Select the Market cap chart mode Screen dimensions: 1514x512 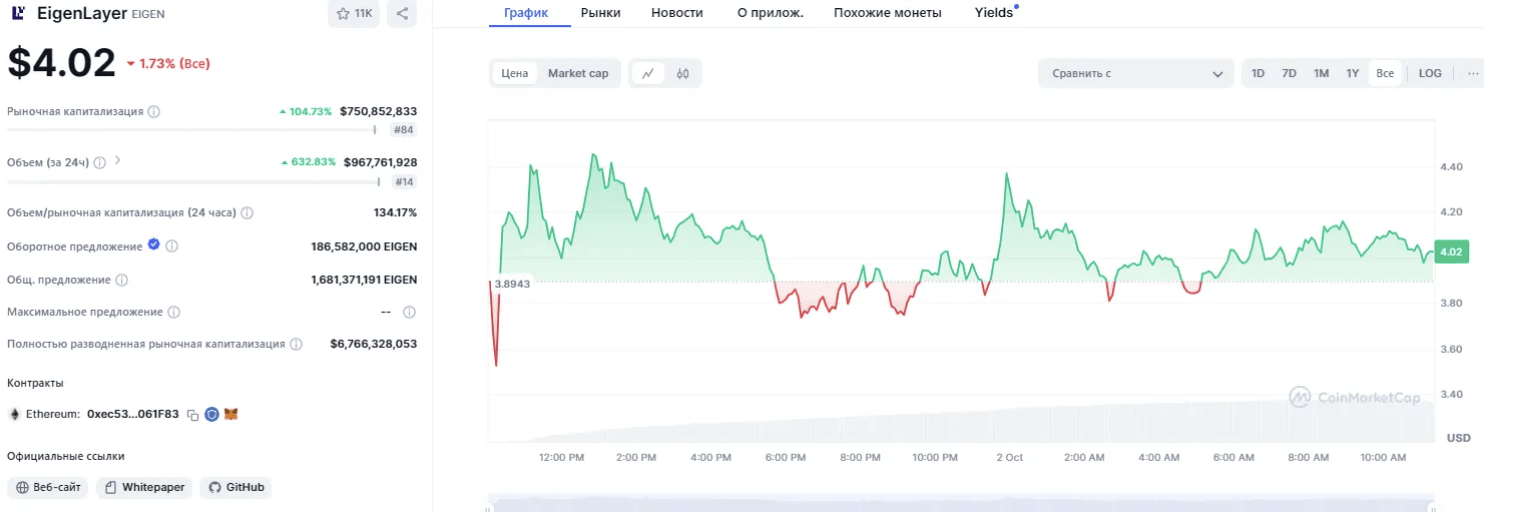tap(578, 73)
